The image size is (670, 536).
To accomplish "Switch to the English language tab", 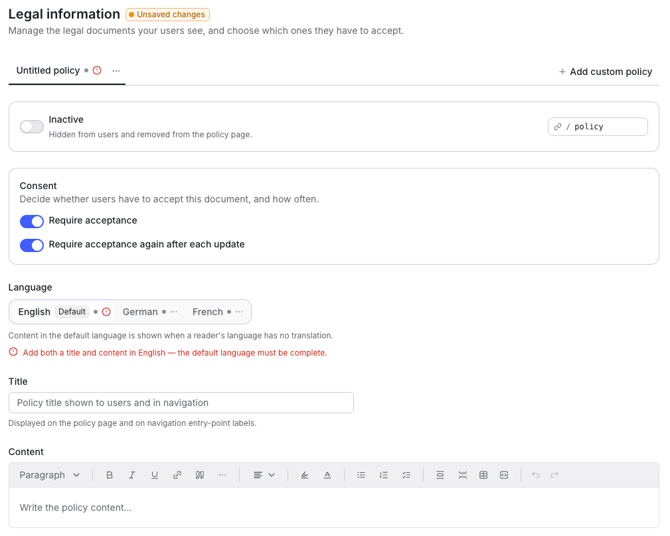I will [34, 312].
